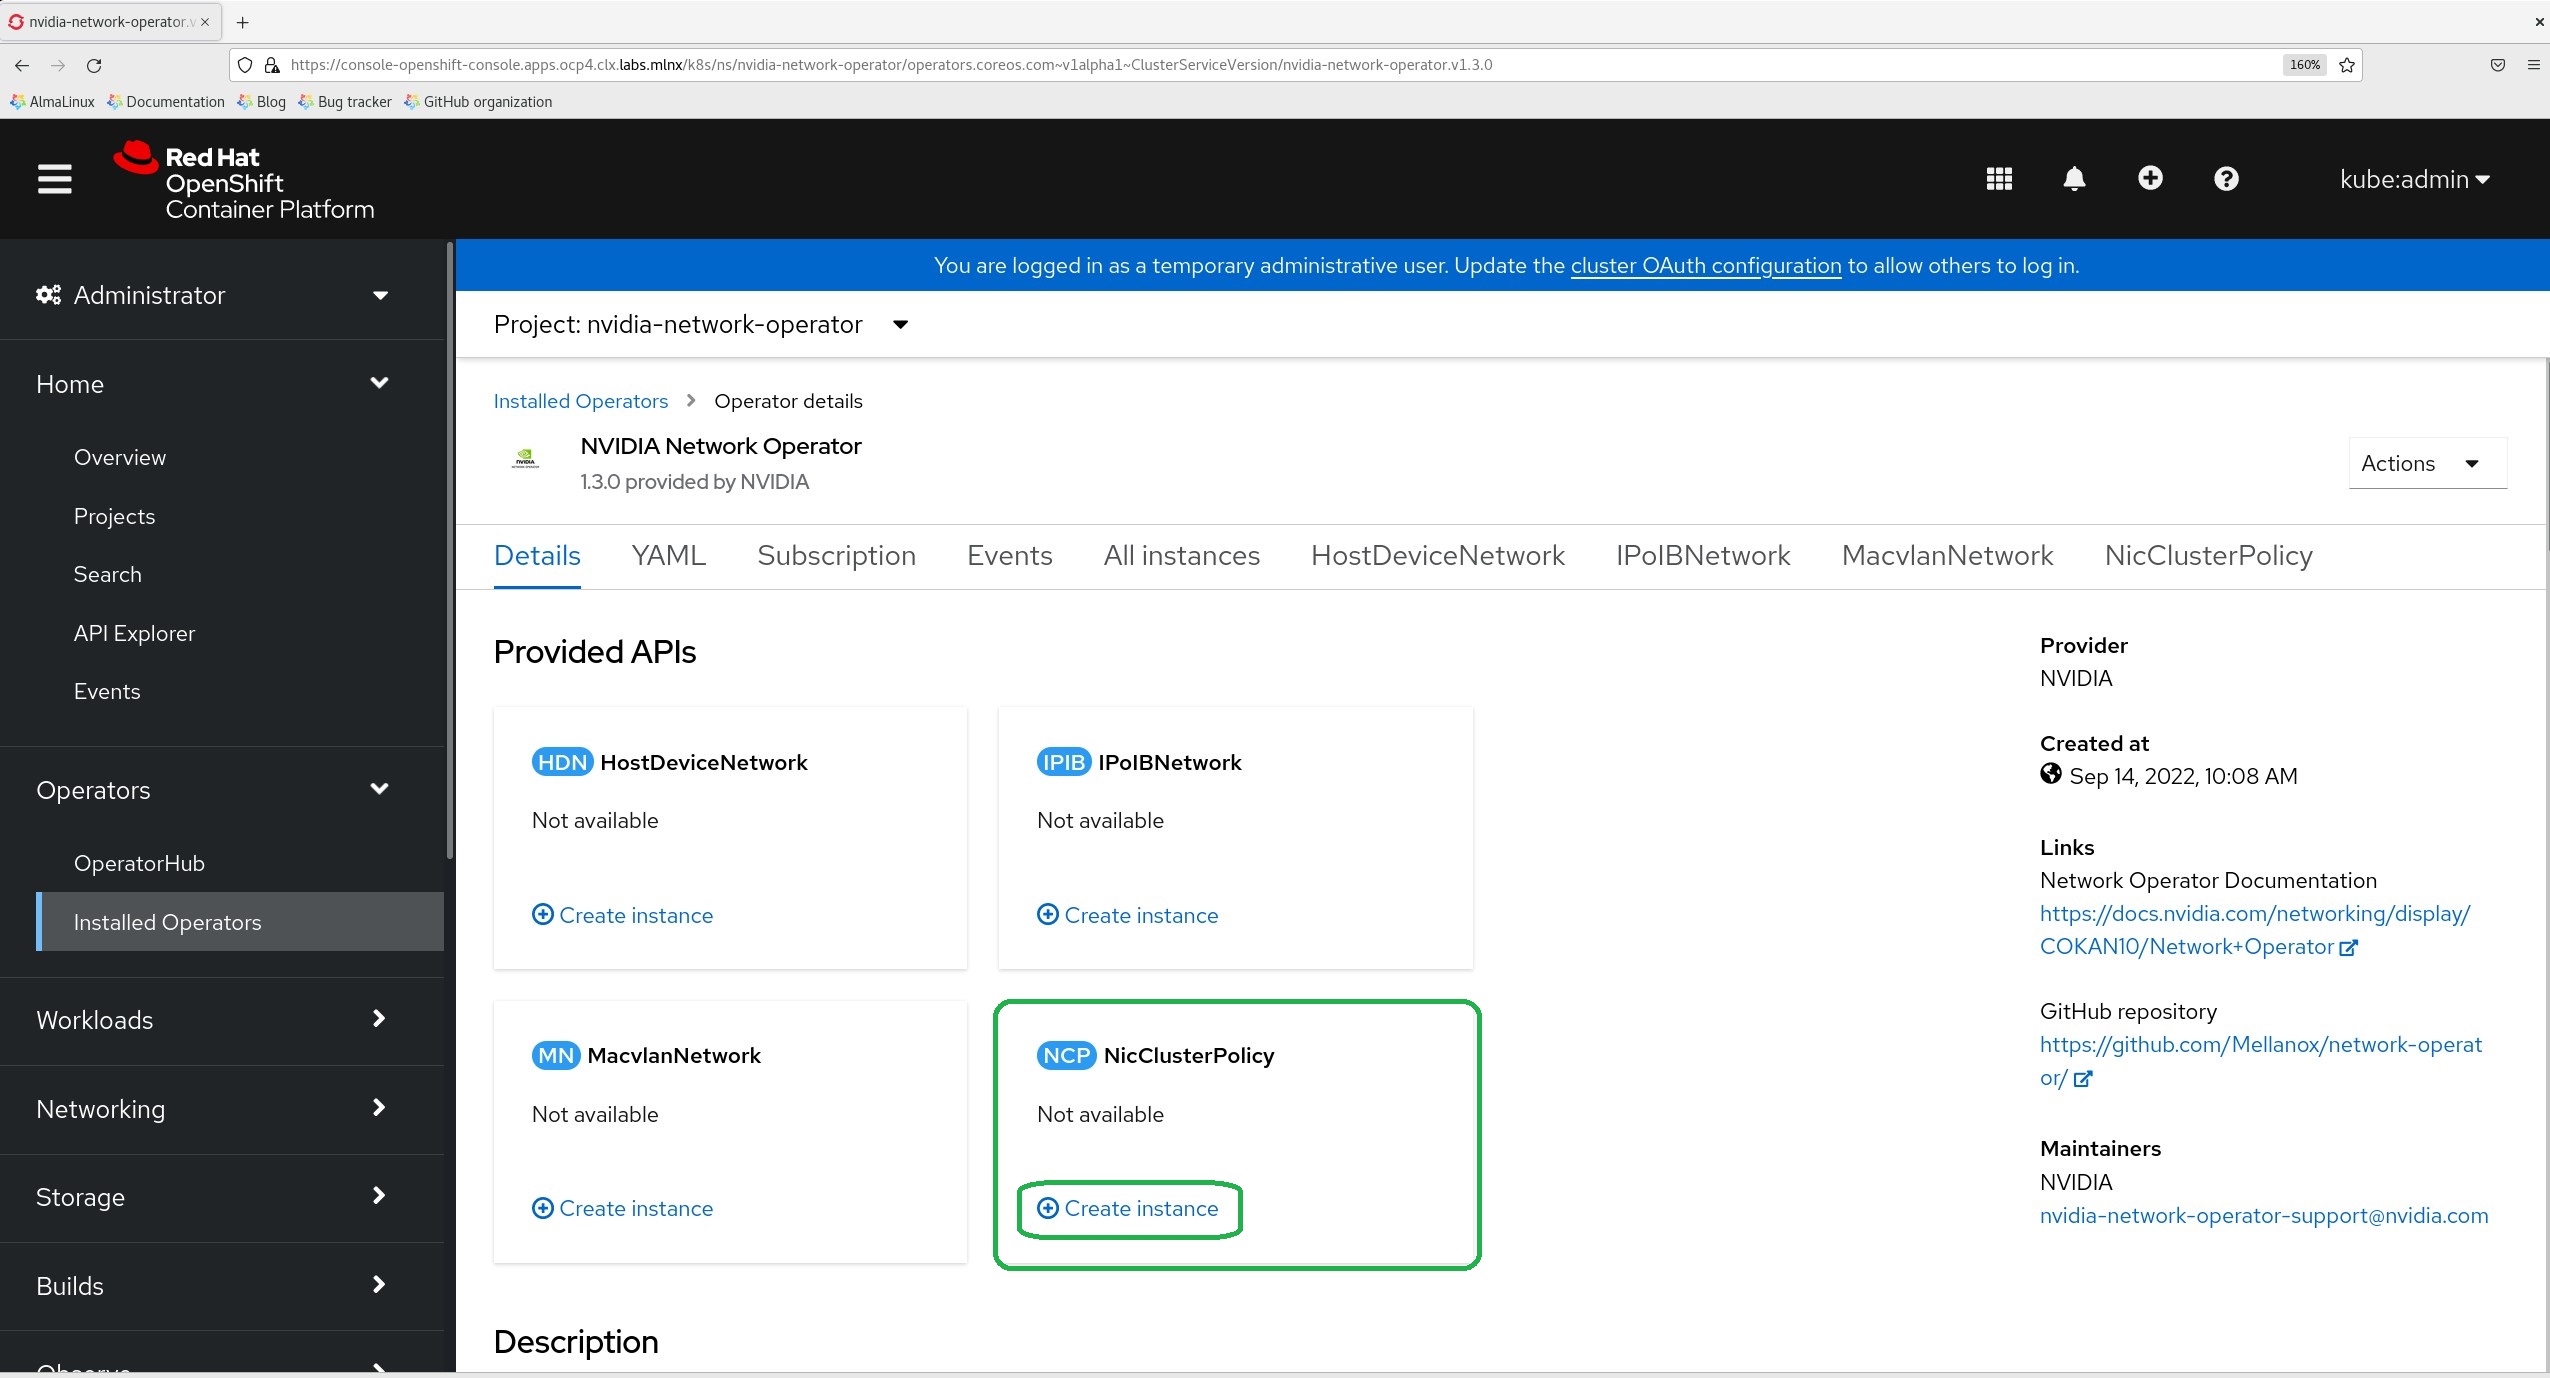Switch to the YAML tab
This screenshot has width=2550, height=1378.
pos(669,556)
